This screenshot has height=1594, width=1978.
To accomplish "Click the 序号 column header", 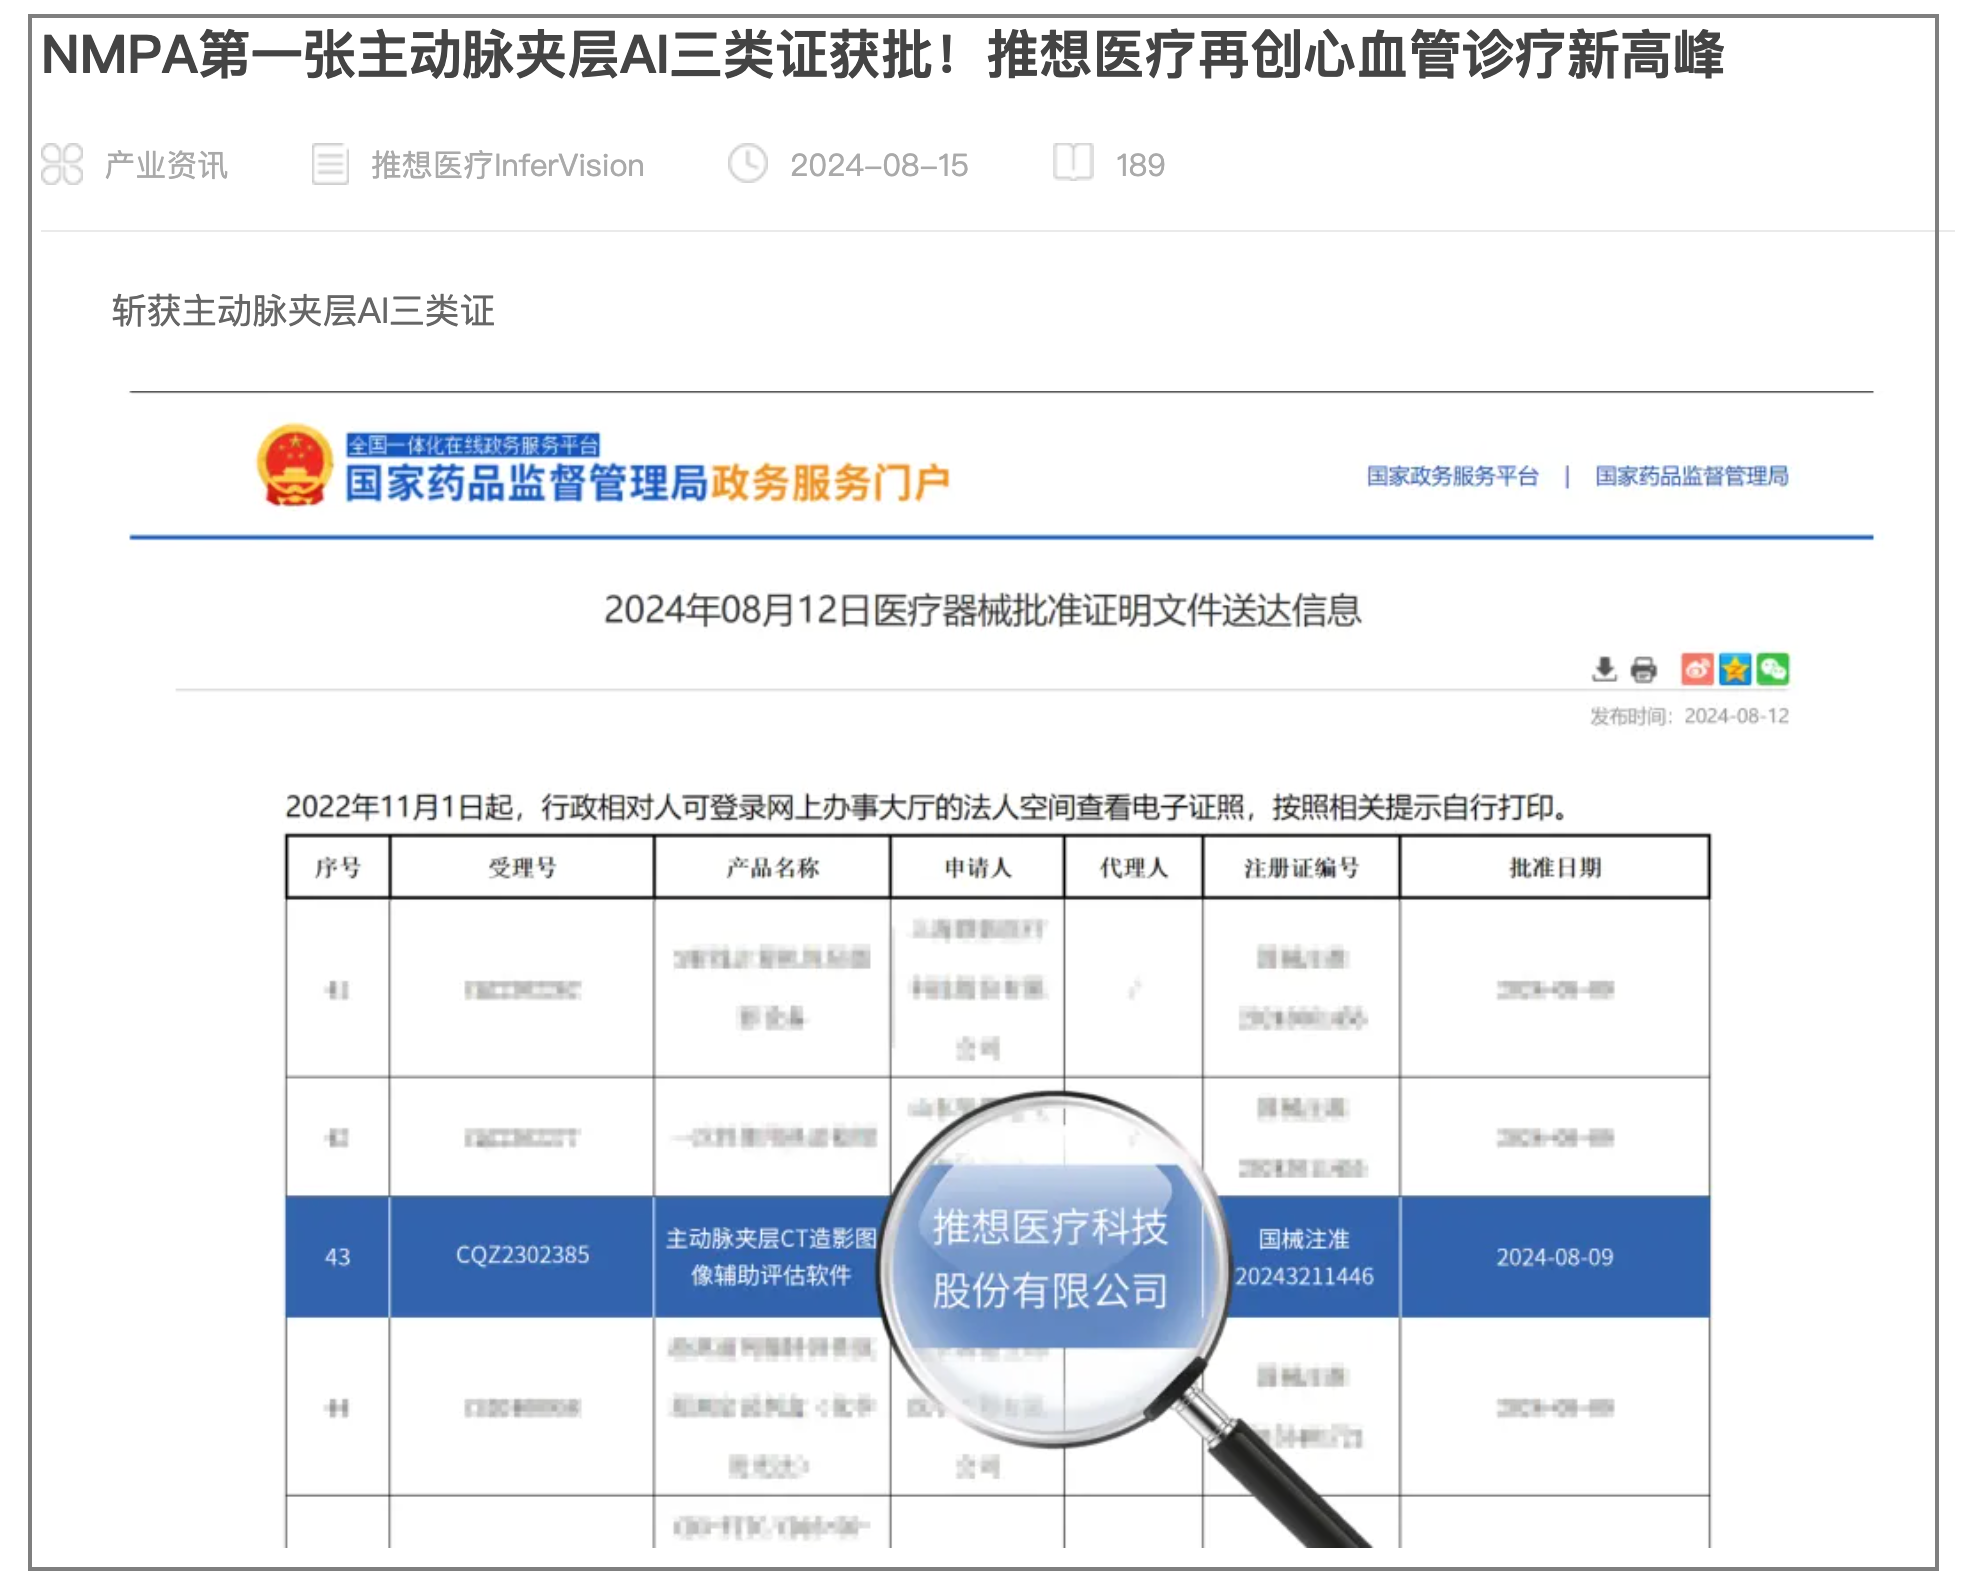I will 338,868.
